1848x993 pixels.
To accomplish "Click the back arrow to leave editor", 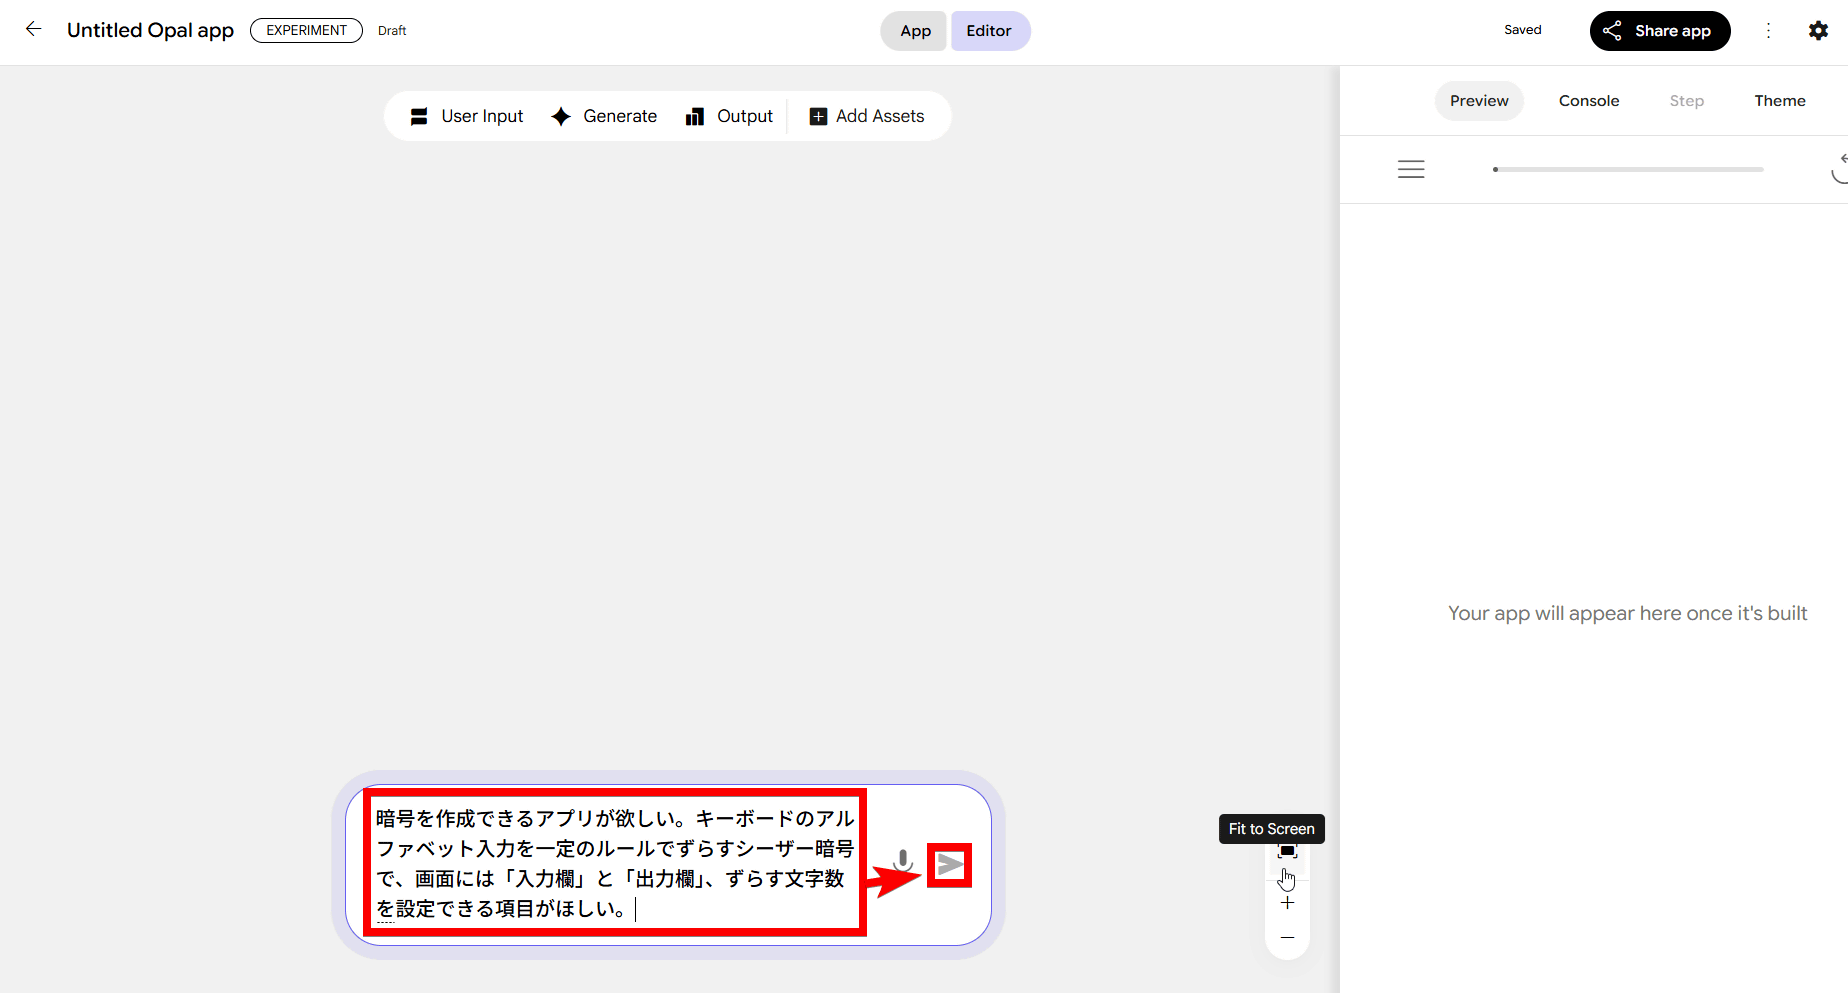I will click(33, 29).
